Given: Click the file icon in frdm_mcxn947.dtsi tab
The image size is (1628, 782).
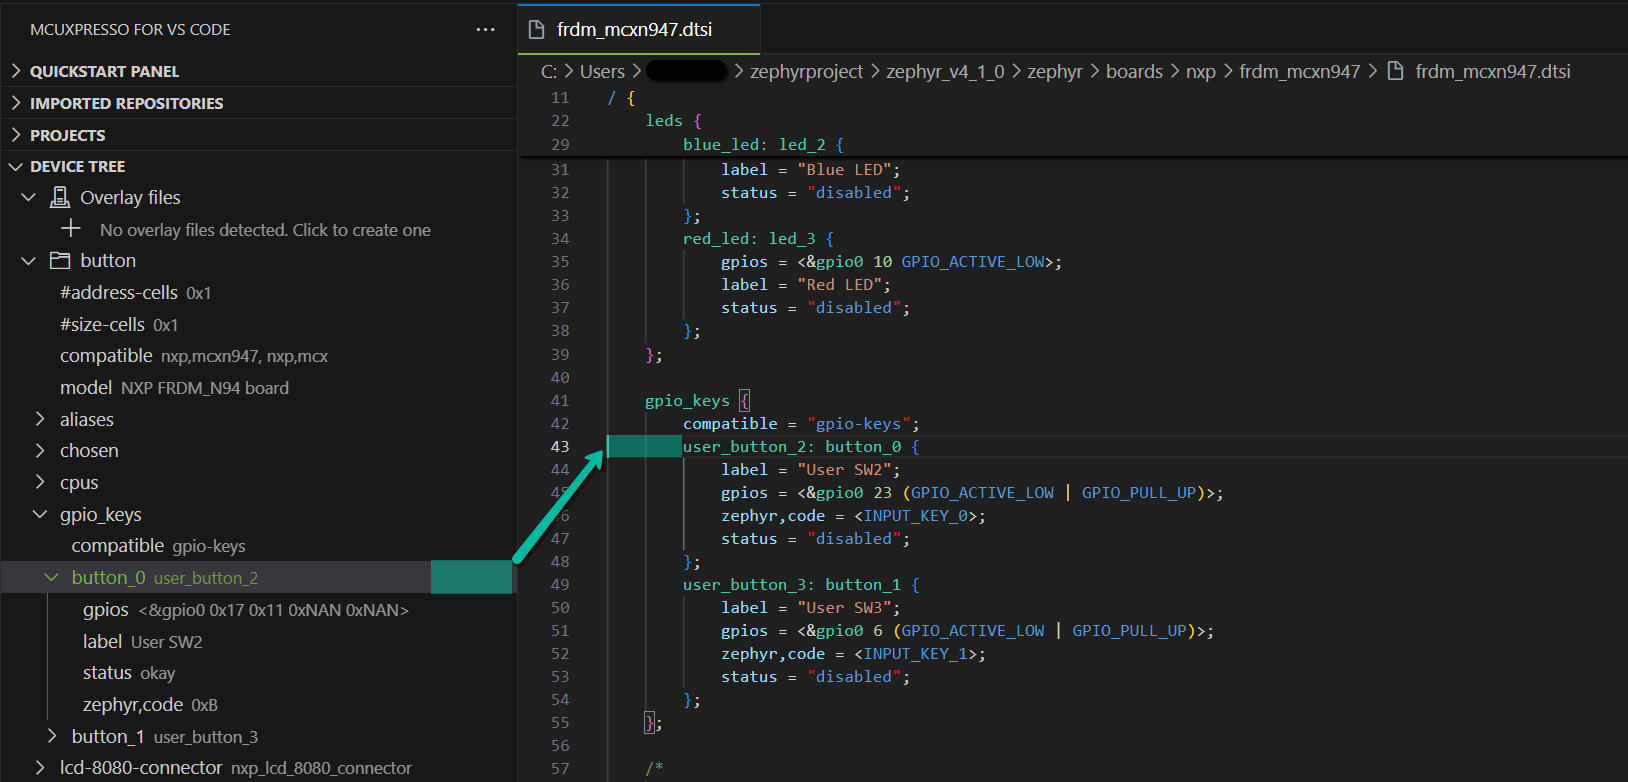Looking at the screenshot, I should point(537,29).
